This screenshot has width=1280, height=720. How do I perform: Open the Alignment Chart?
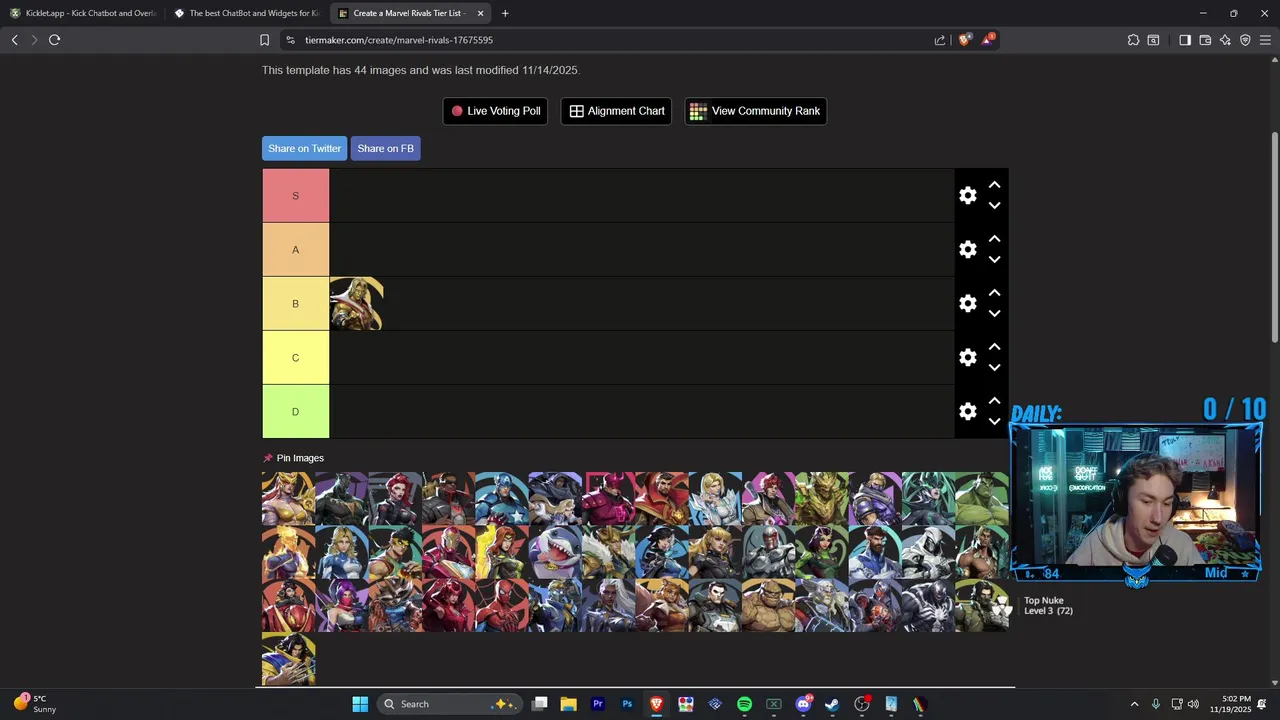coord(616,111)
